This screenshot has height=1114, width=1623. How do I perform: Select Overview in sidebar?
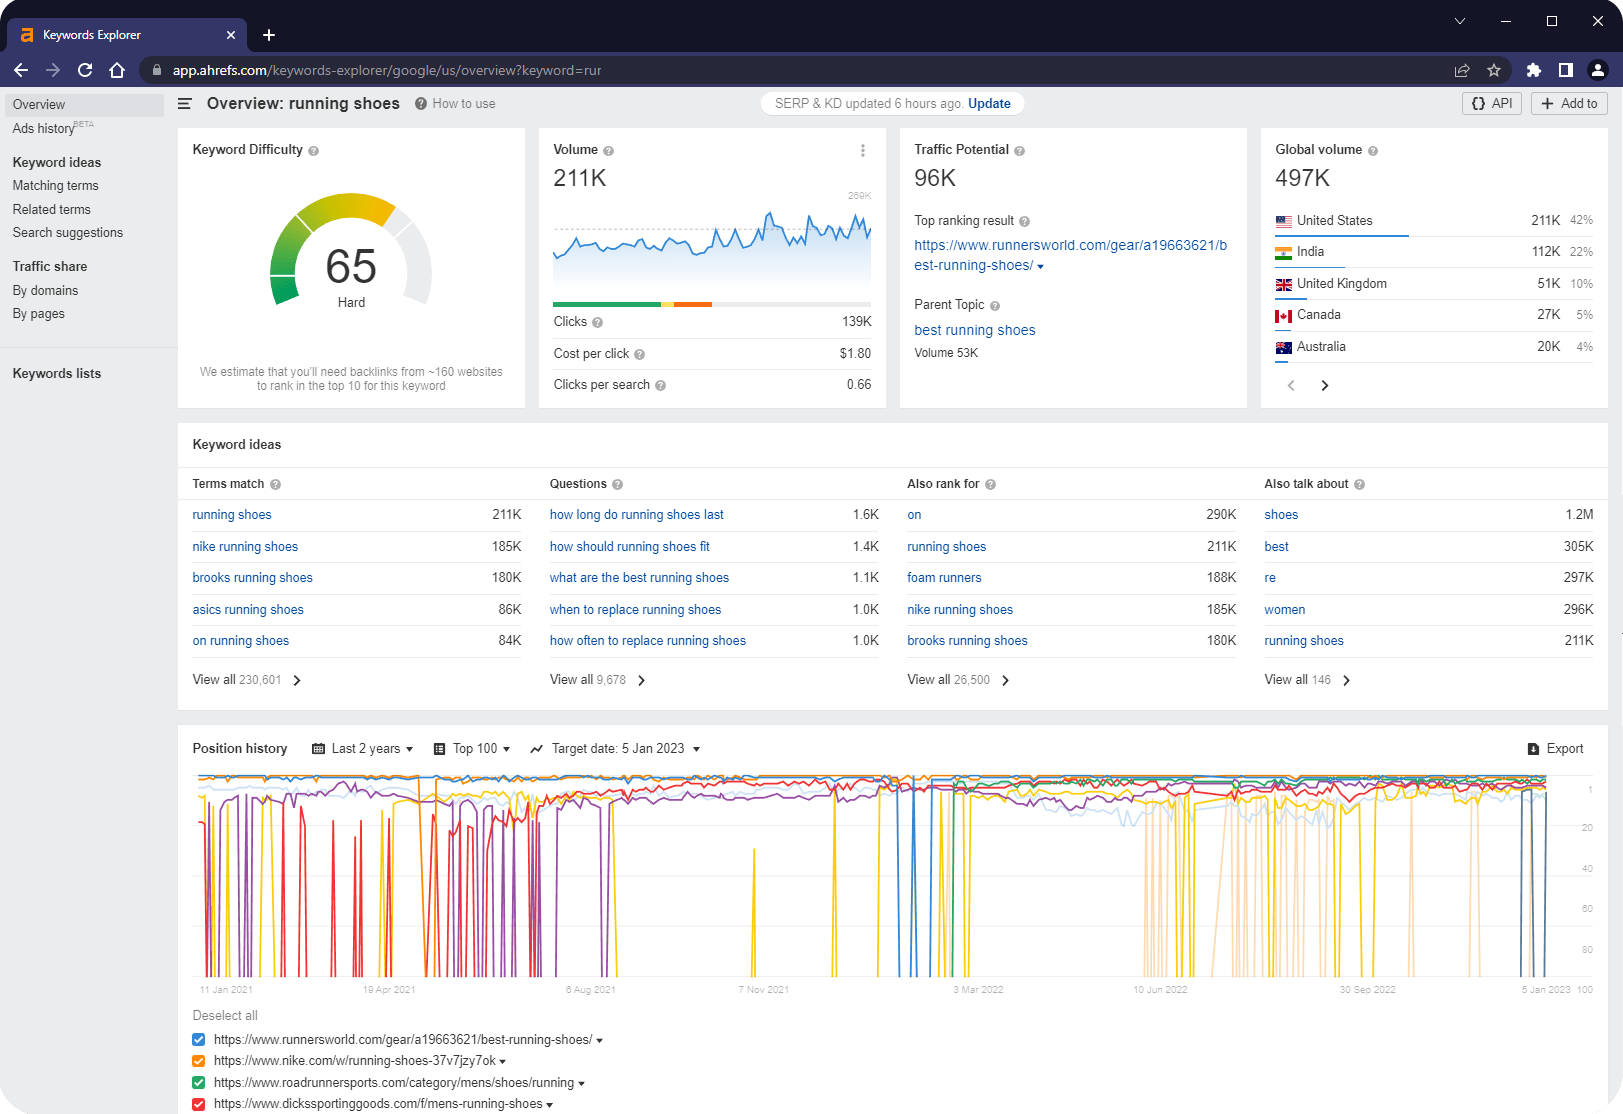[x=84, y=105]
